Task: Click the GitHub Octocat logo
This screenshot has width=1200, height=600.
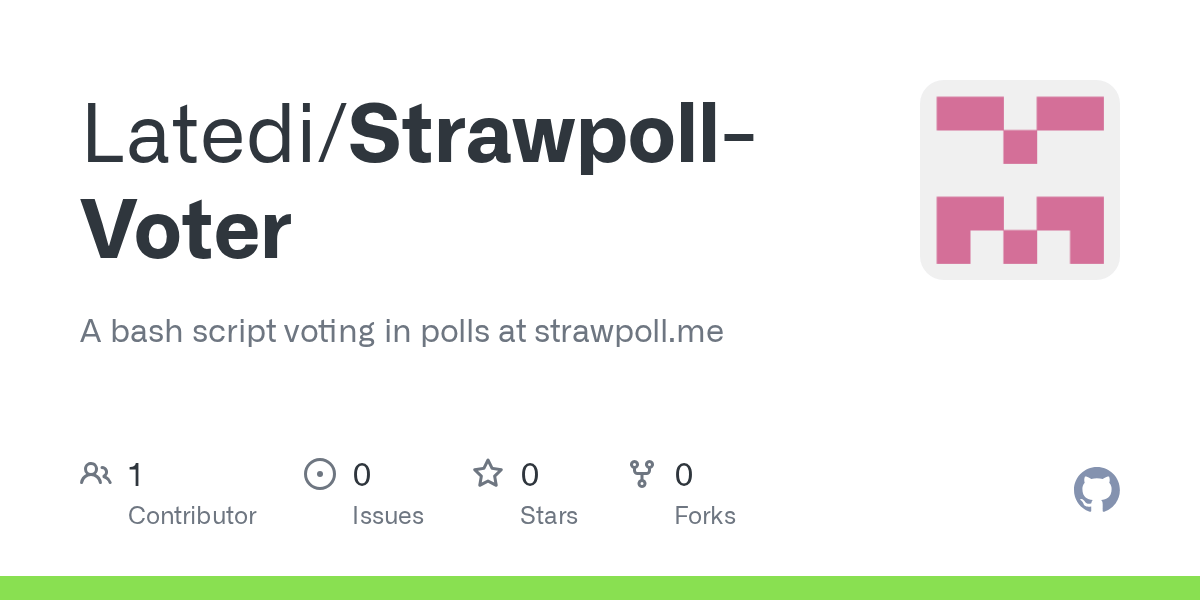Action: pyautogui.click(x=1096, y=490)
